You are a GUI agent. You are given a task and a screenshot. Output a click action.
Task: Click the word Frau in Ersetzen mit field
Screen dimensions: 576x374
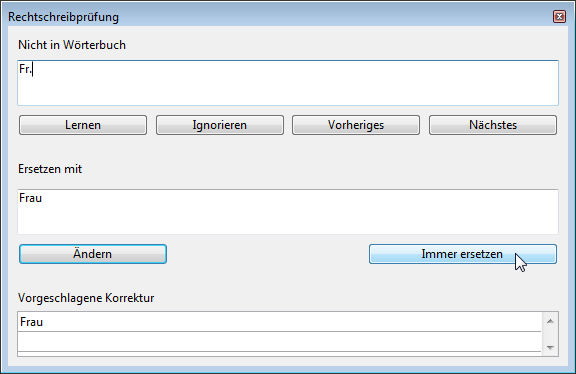point(30,198)
